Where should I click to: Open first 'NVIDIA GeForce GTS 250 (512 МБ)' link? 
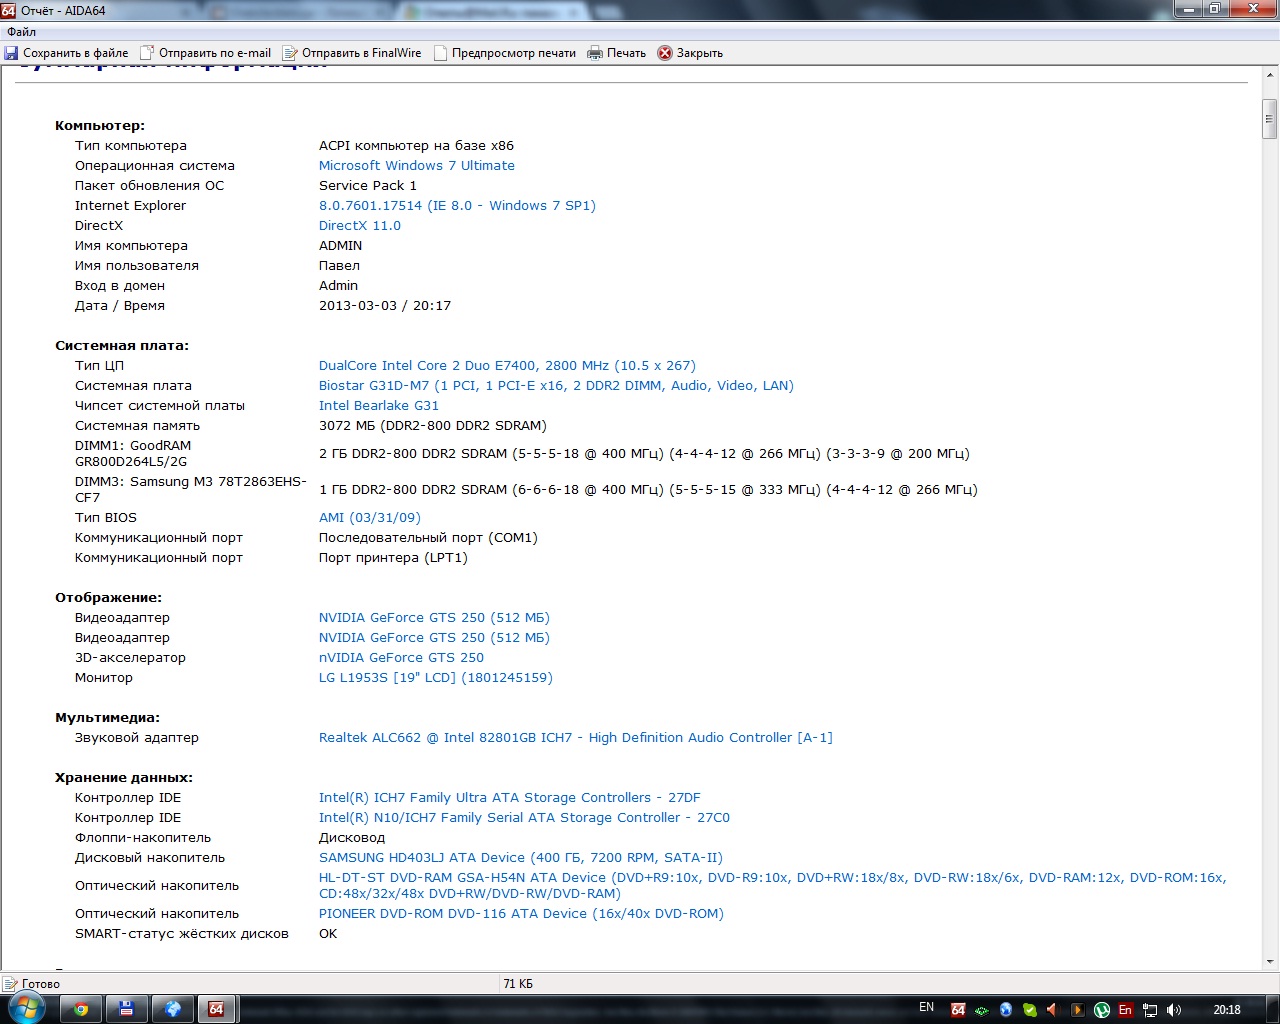(434, 618)
